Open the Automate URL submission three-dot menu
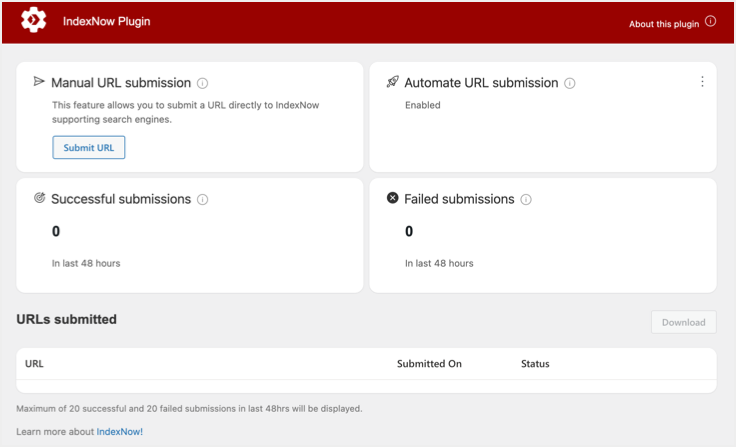The image size is (736, 447). tap(702, 82)
